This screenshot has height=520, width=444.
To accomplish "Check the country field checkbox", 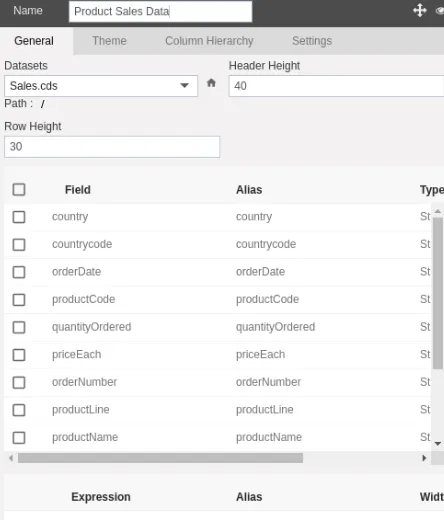I will [19, 217].
